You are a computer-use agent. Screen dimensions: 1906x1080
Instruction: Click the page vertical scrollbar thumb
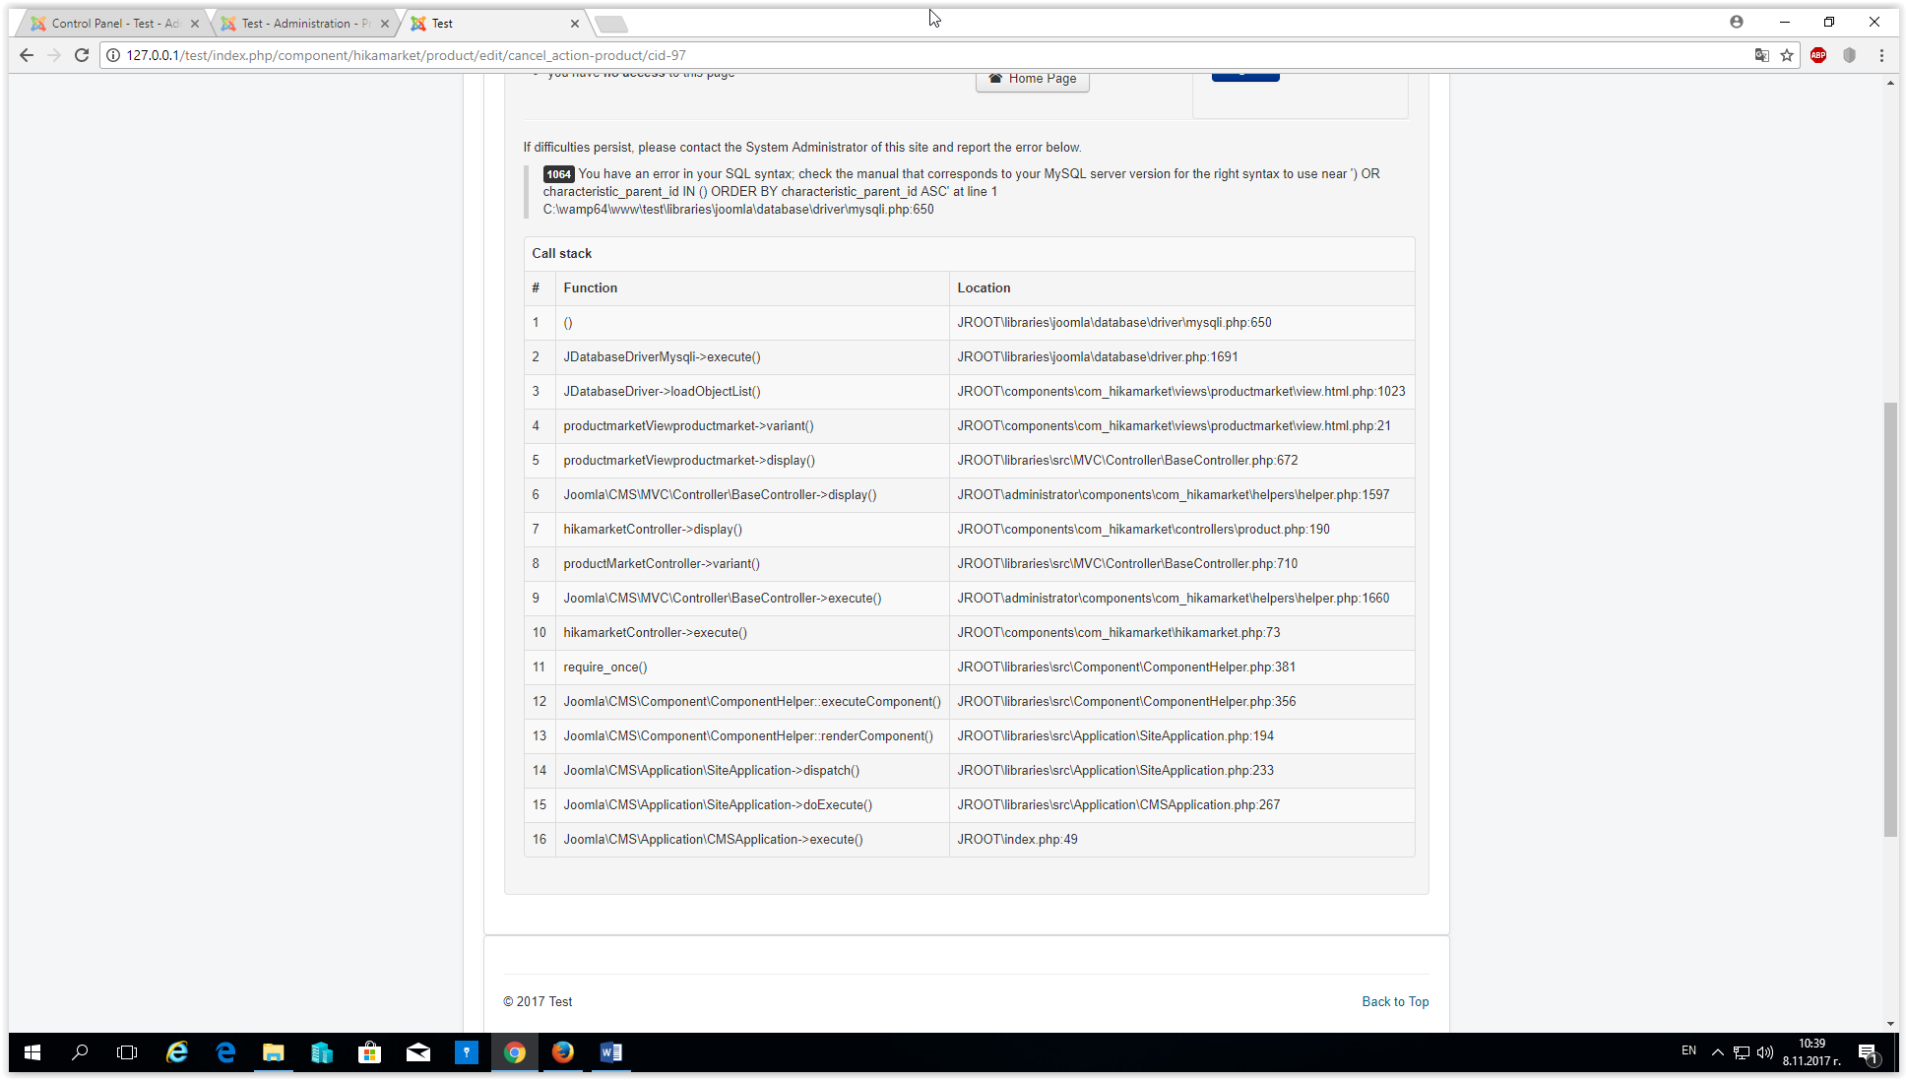click(1890, 619)
